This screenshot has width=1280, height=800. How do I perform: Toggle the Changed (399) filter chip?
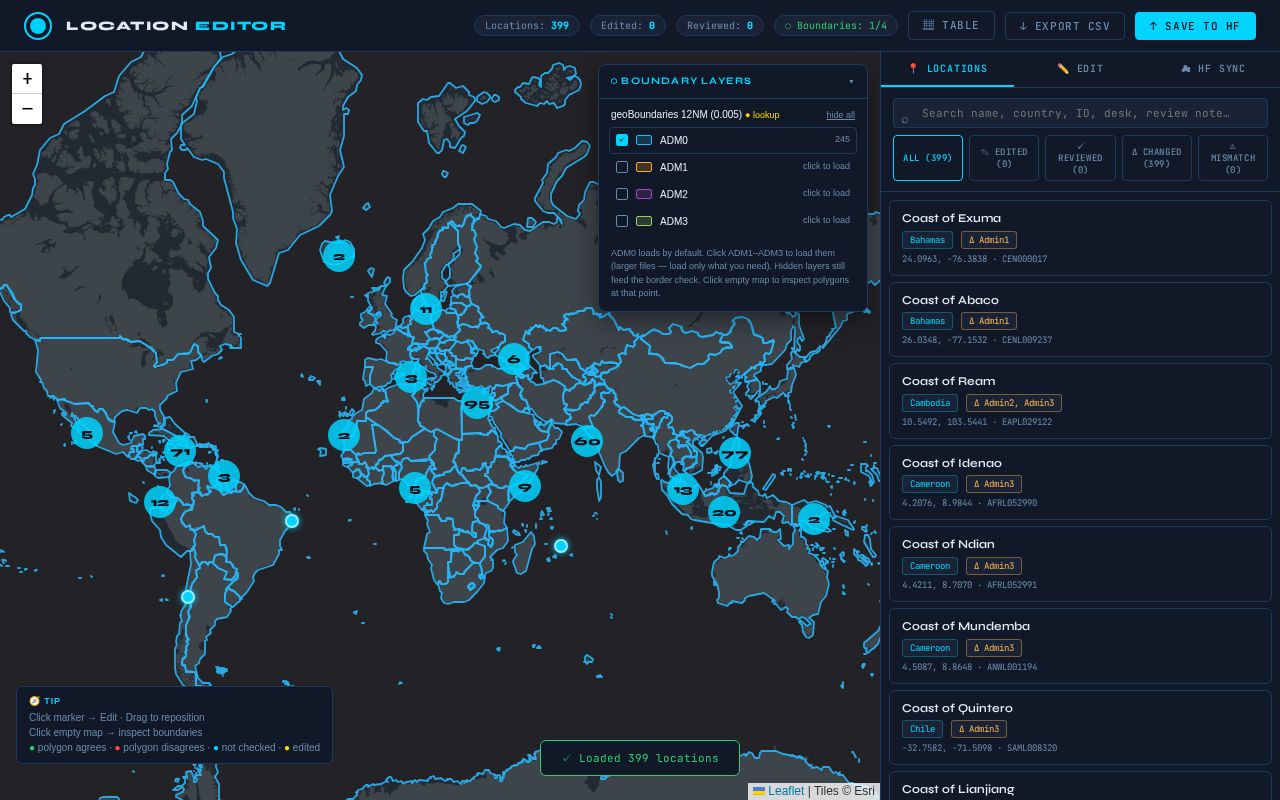click(x=1157, y=158)
